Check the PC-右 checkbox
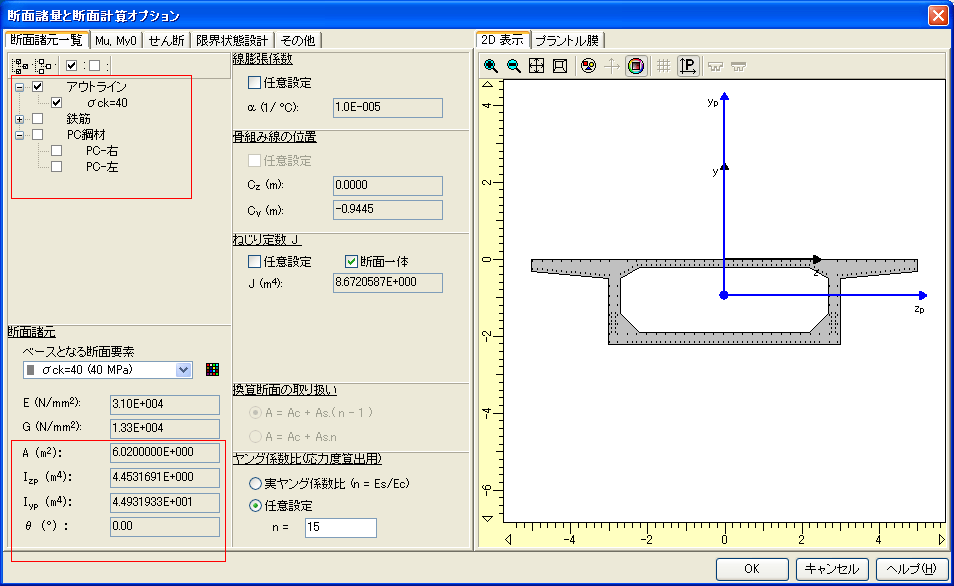This screenshot has height=586, width=954. 57,150
